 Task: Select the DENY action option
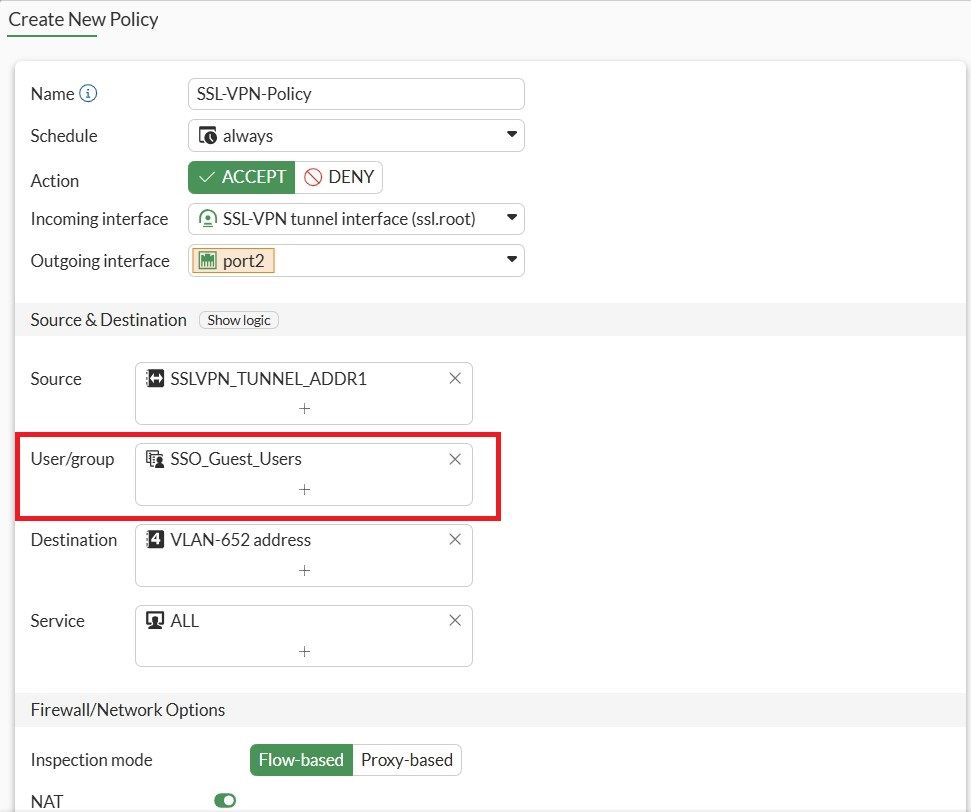339,176
